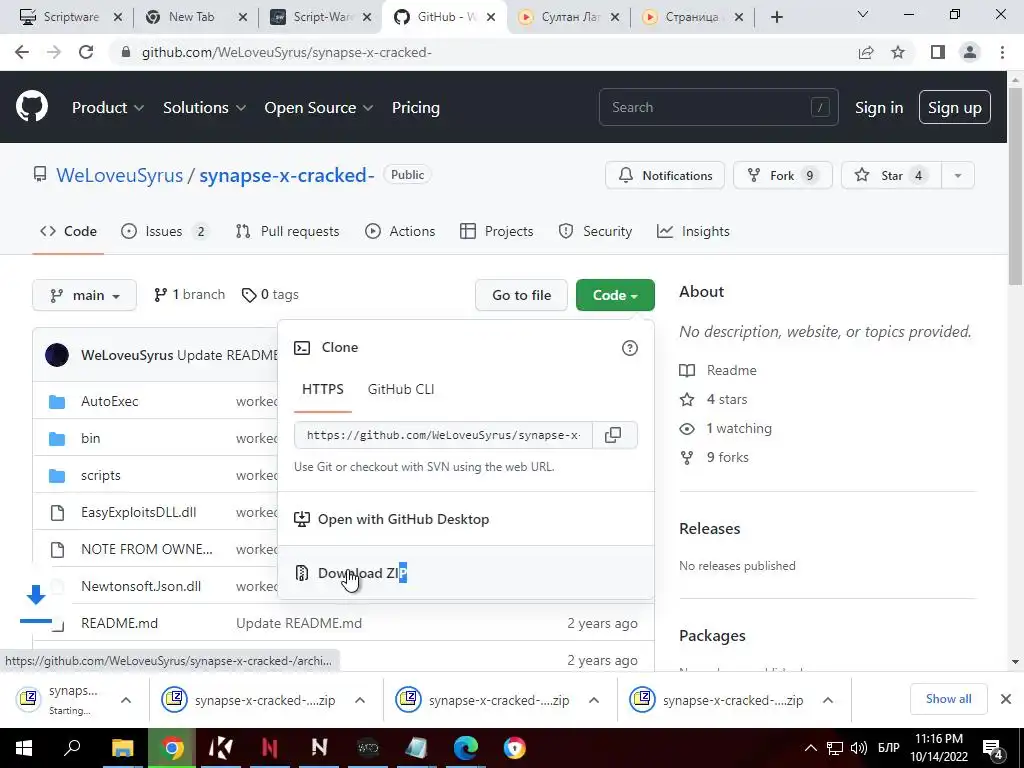1024x768 pixels.
Task: Open the notification center icon
Action: pos(993,748)
